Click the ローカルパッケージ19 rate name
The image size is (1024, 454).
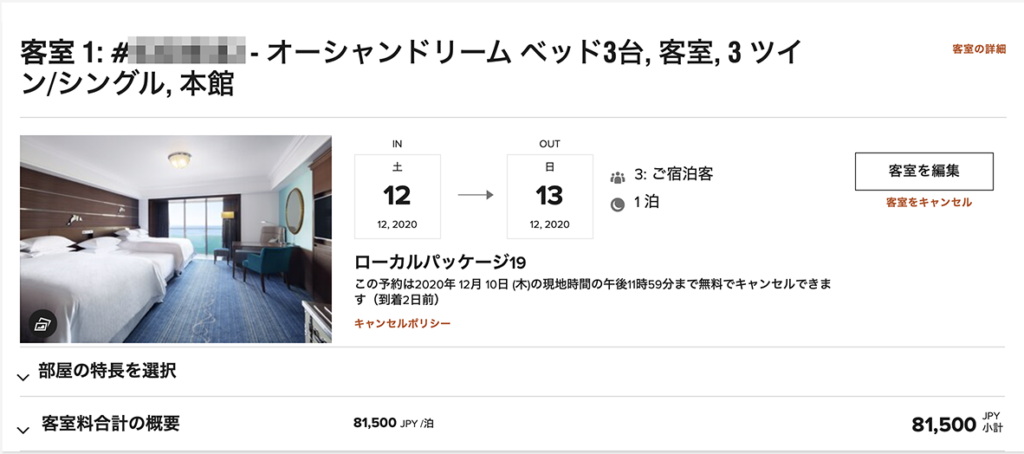tap(440, 263)
